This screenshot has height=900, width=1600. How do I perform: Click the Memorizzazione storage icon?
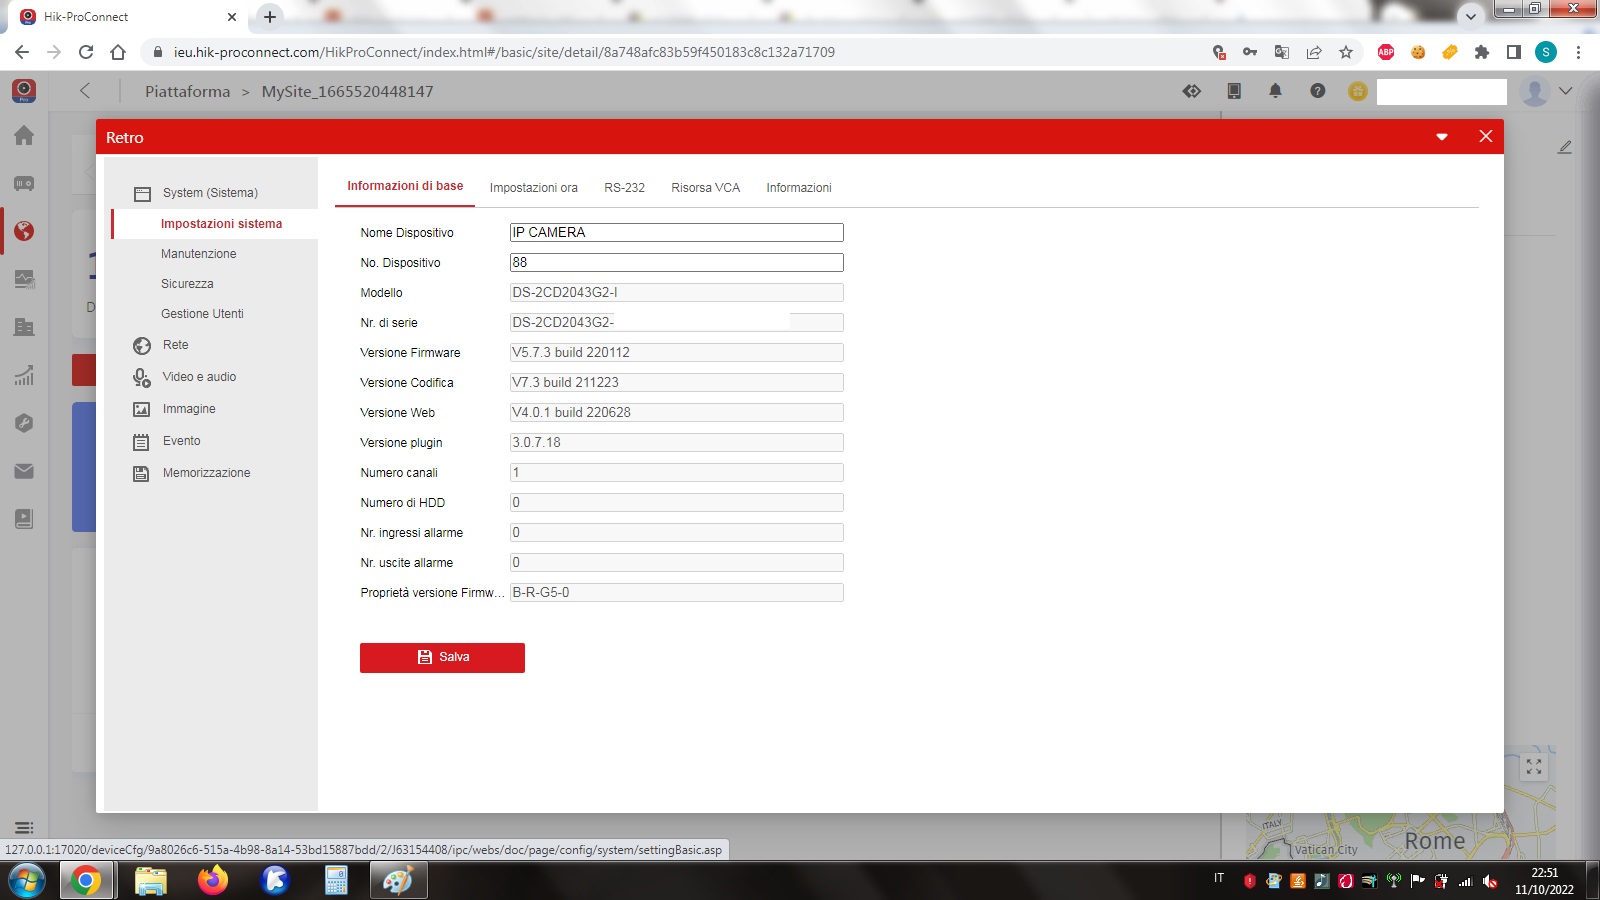pyautogui.click(x=142, y=474)
